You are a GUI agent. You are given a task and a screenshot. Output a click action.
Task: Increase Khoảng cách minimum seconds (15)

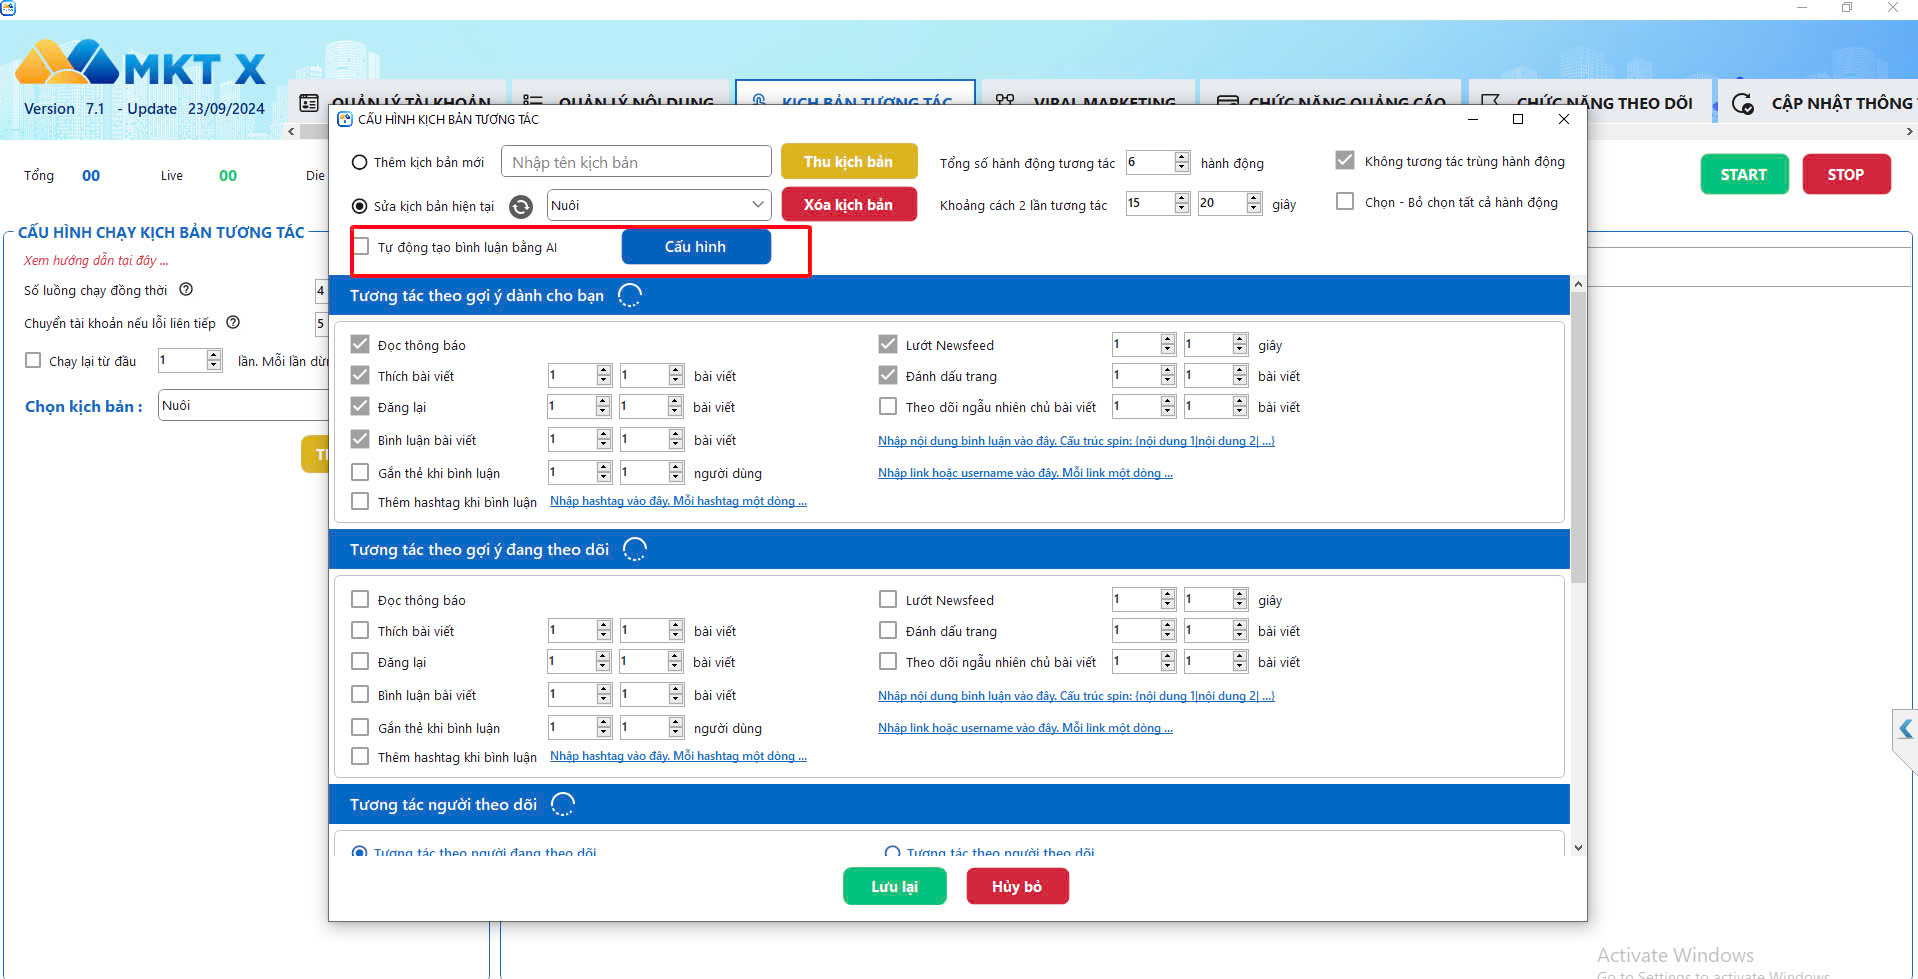click(x=1182, y=198)
